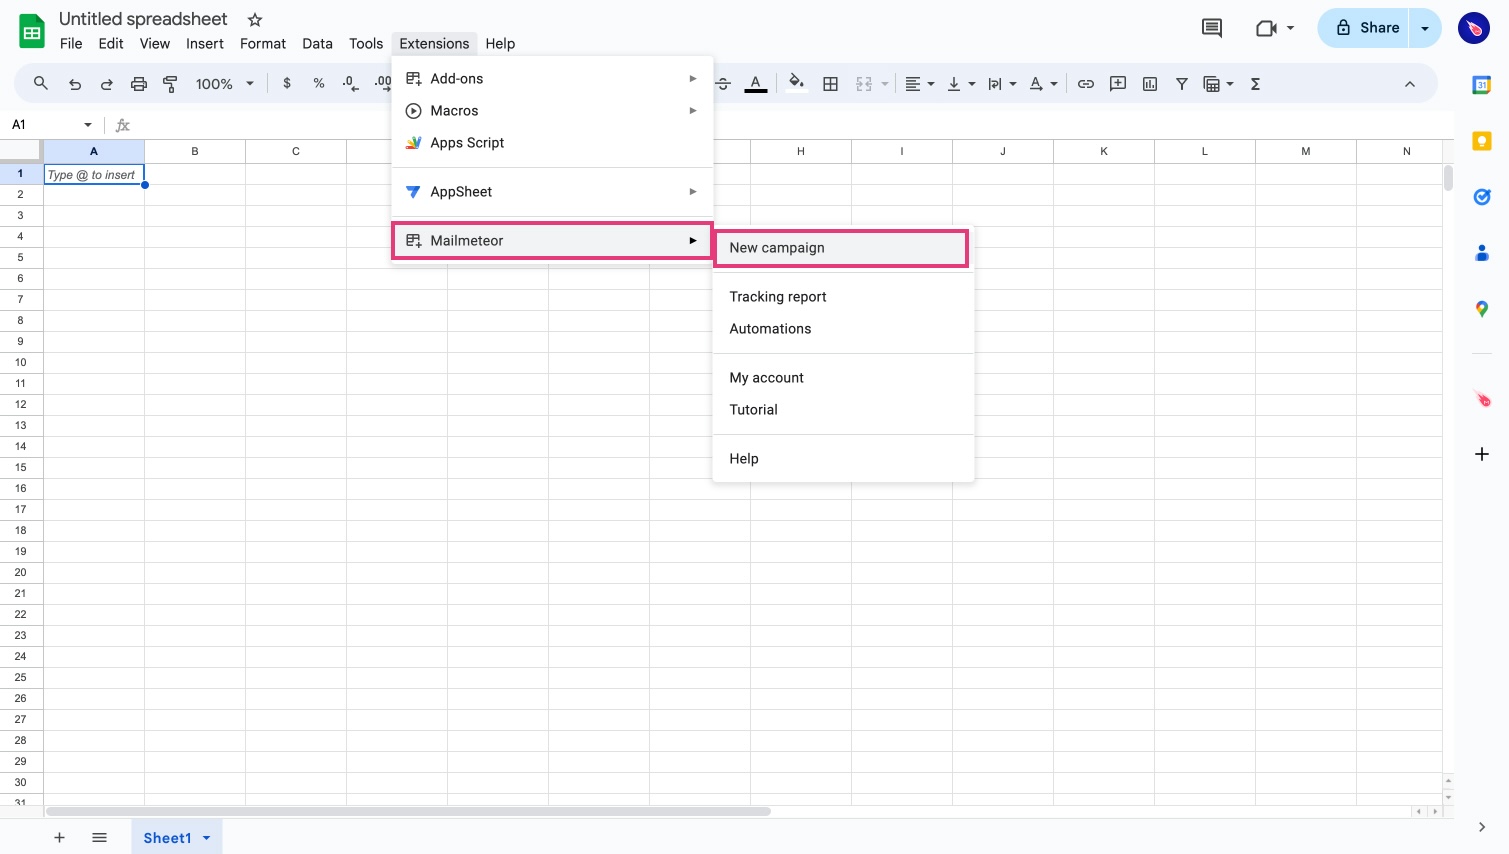Insert a comment from the toolbar

[1118, 84]
